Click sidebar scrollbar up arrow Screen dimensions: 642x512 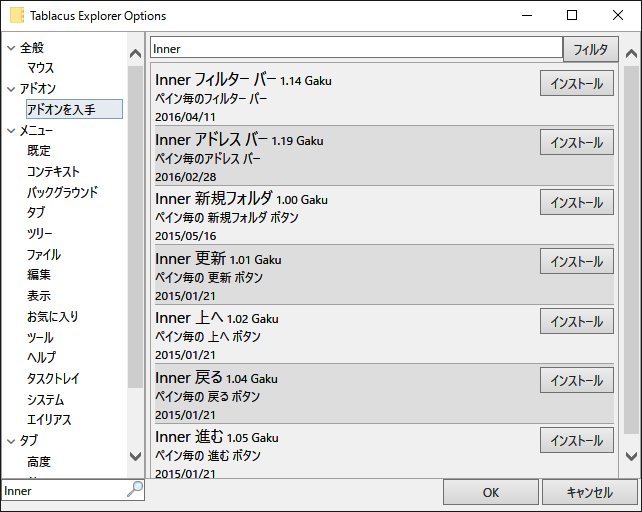(x=135, y=54)
